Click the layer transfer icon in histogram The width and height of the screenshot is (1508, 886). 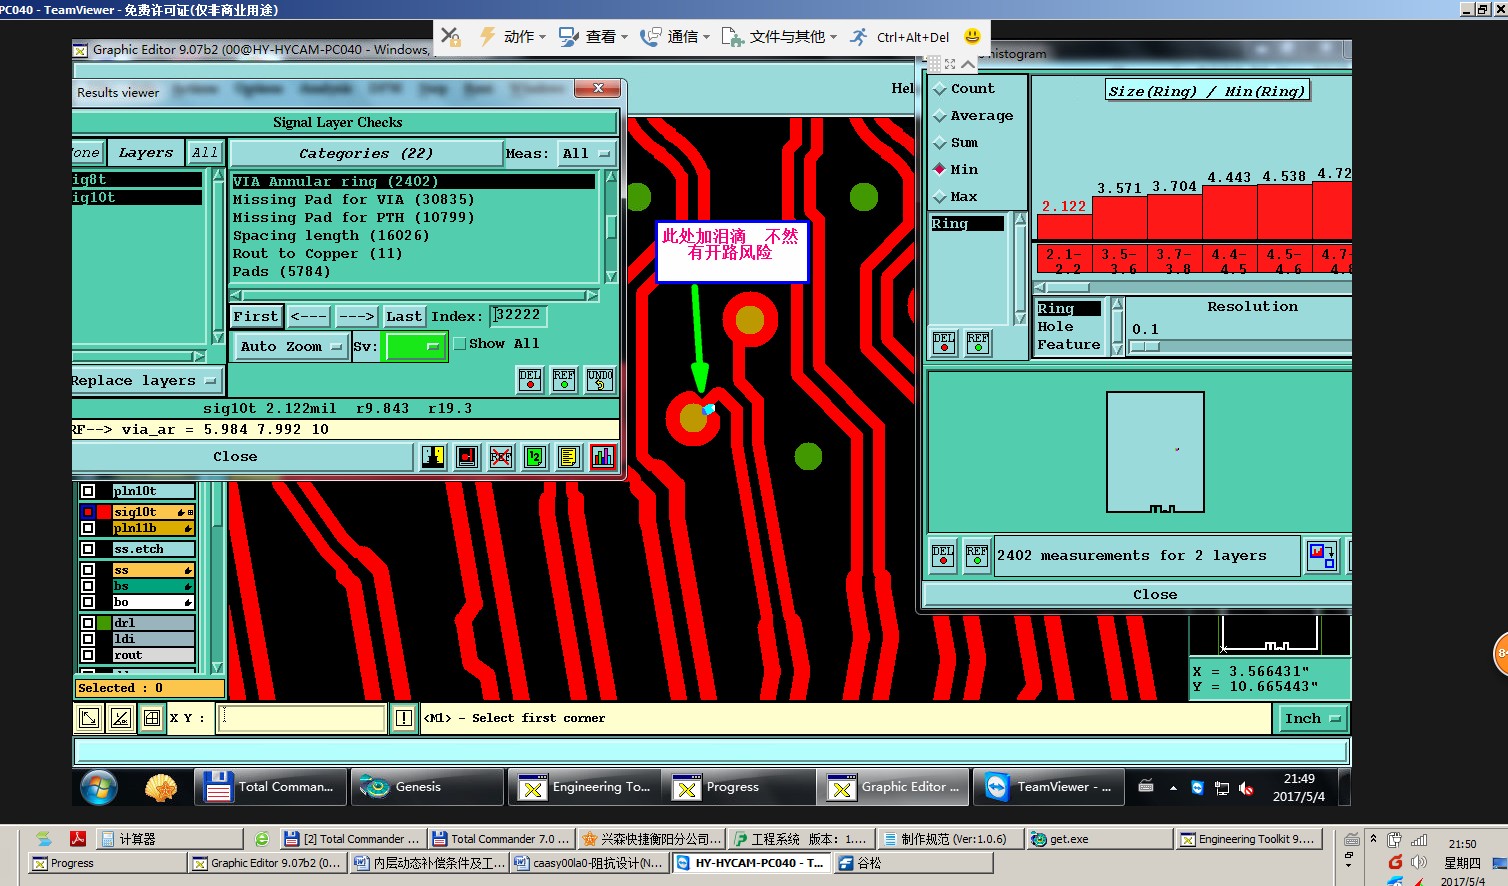(x=1322, y=556)
